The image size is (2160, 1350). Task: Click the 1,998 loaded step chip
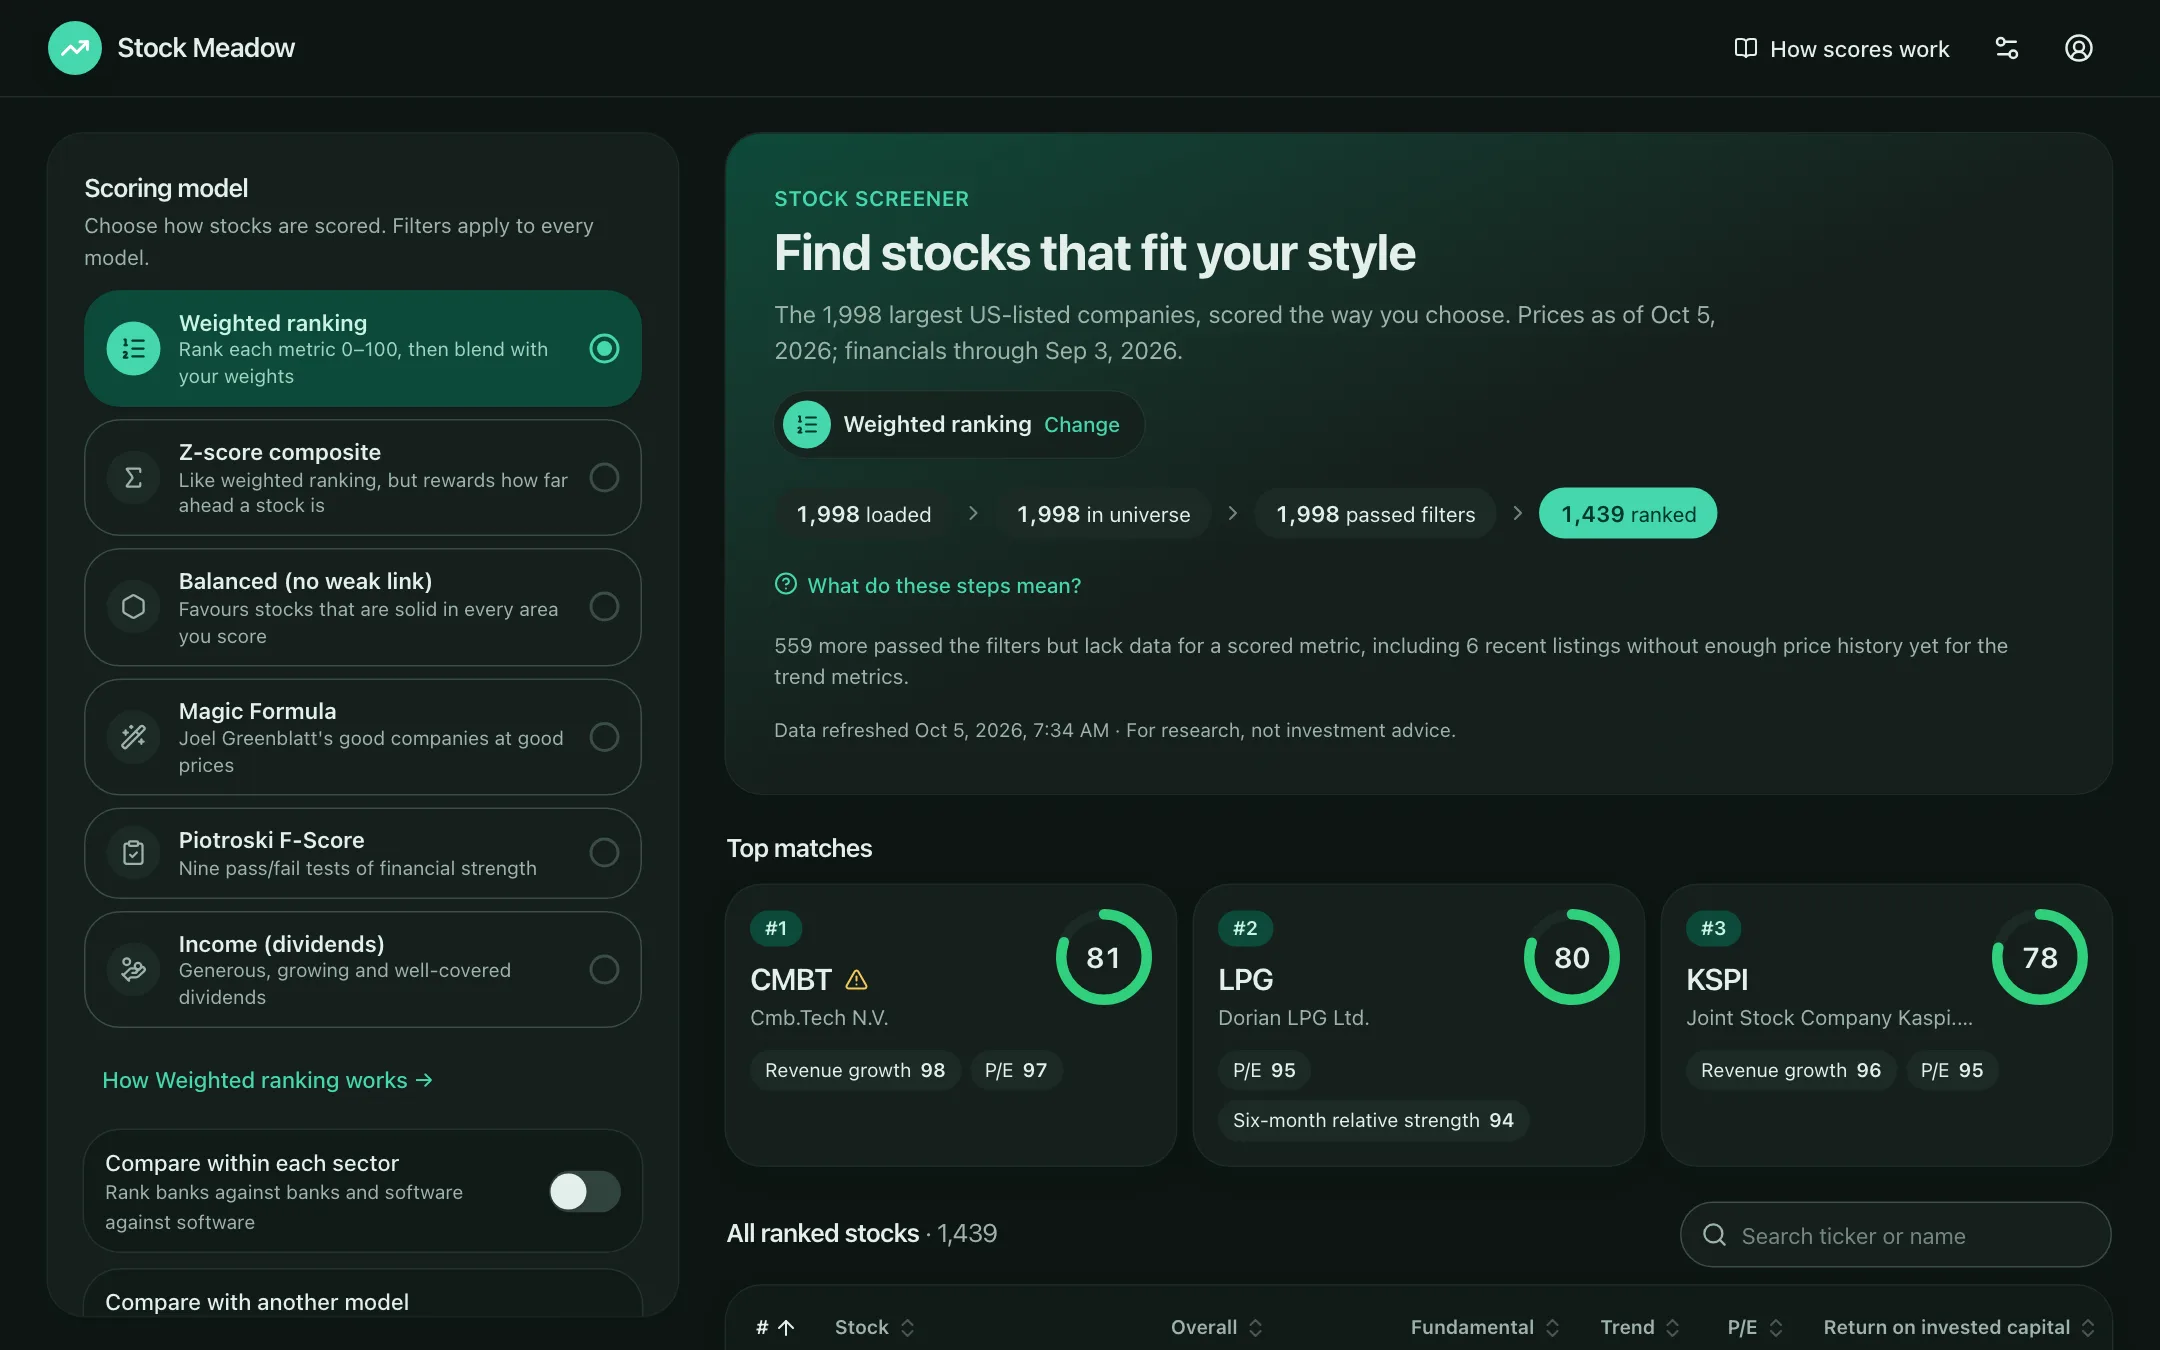pyautogui.click(x=864, y=514)
